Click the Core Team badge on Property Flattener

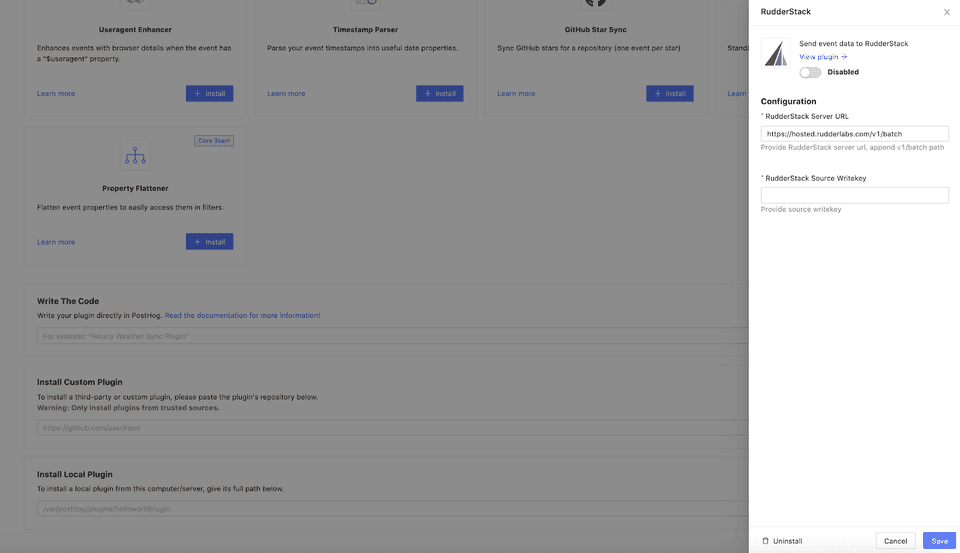click(x=214, y=141)
